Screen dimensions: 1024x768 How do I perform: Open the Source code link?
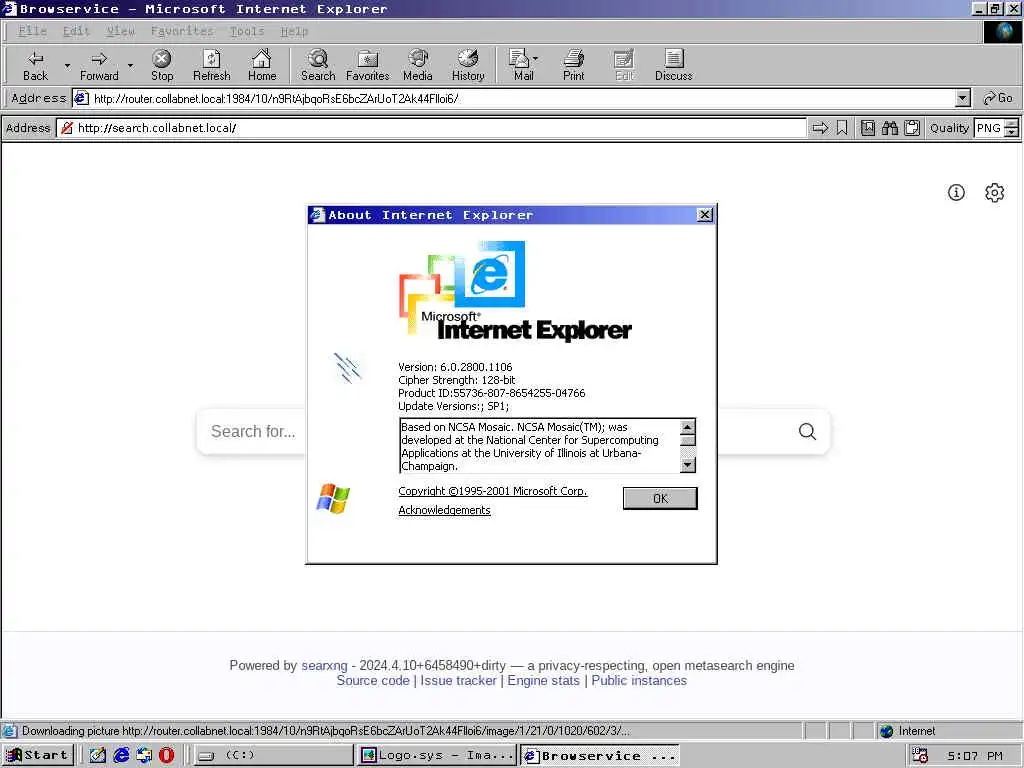(373, 680)
